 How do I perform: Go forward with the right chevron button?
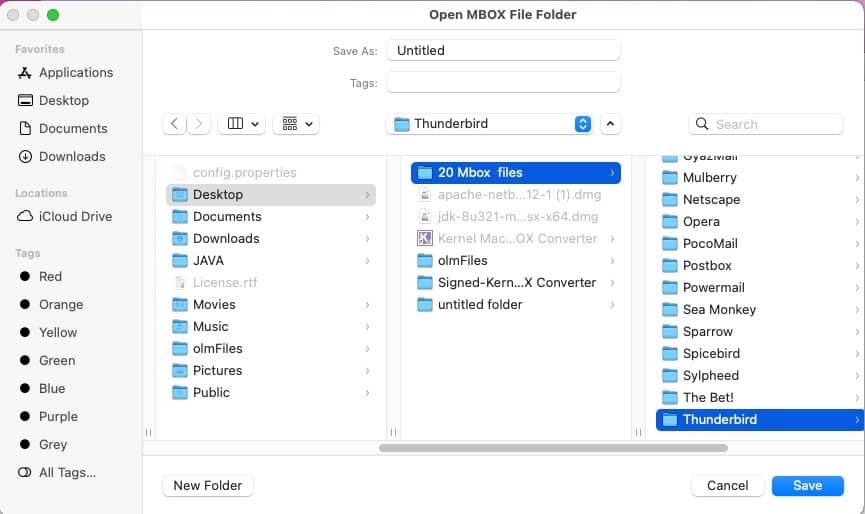[199, 124]
